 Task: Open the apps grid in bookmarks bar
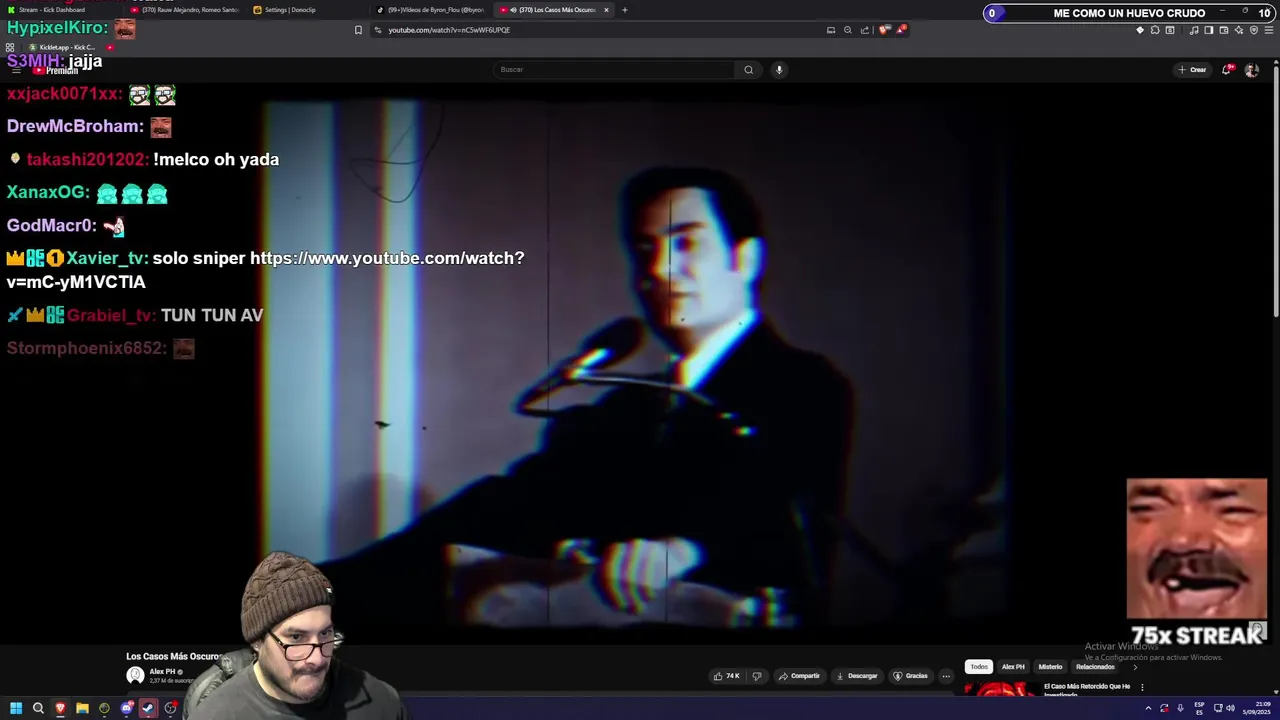(10, 47)
